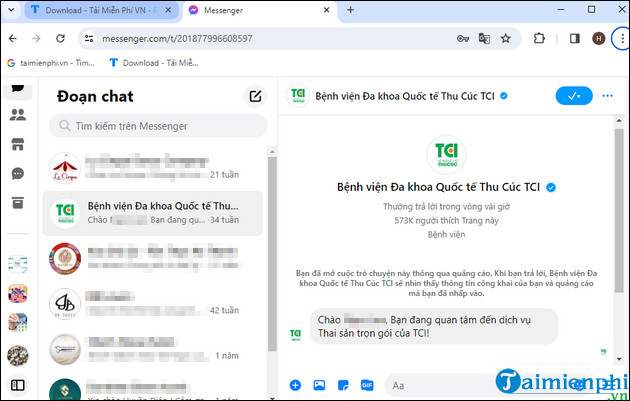Image resolution: width=630 pixels, height=401 pixels.
Task: Open the chat with green S avatar
Action: click(153, 389)
